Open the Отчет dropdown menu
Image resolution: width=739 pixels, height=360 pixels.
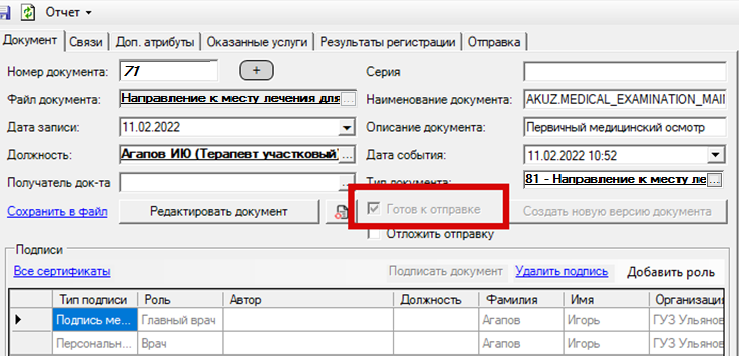68,12
